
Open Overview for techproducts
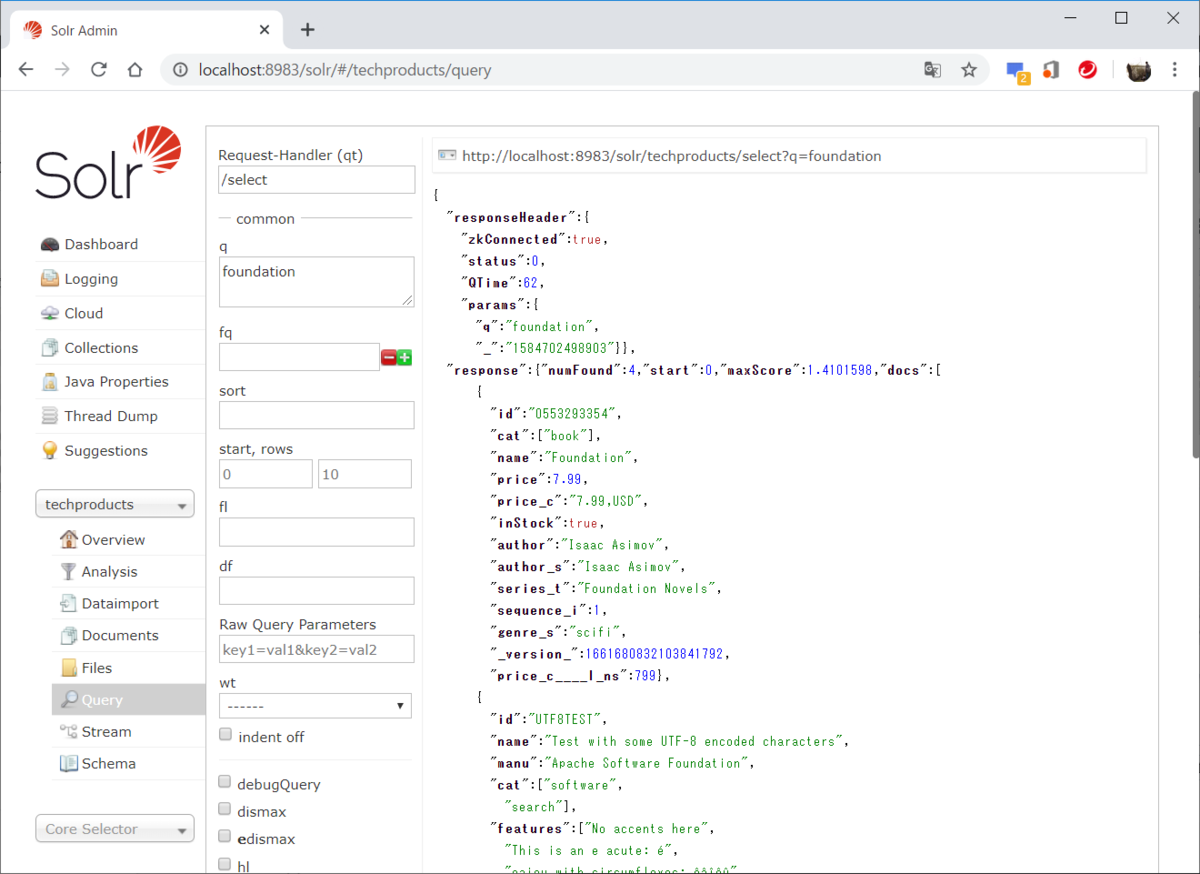coord(113,539)
